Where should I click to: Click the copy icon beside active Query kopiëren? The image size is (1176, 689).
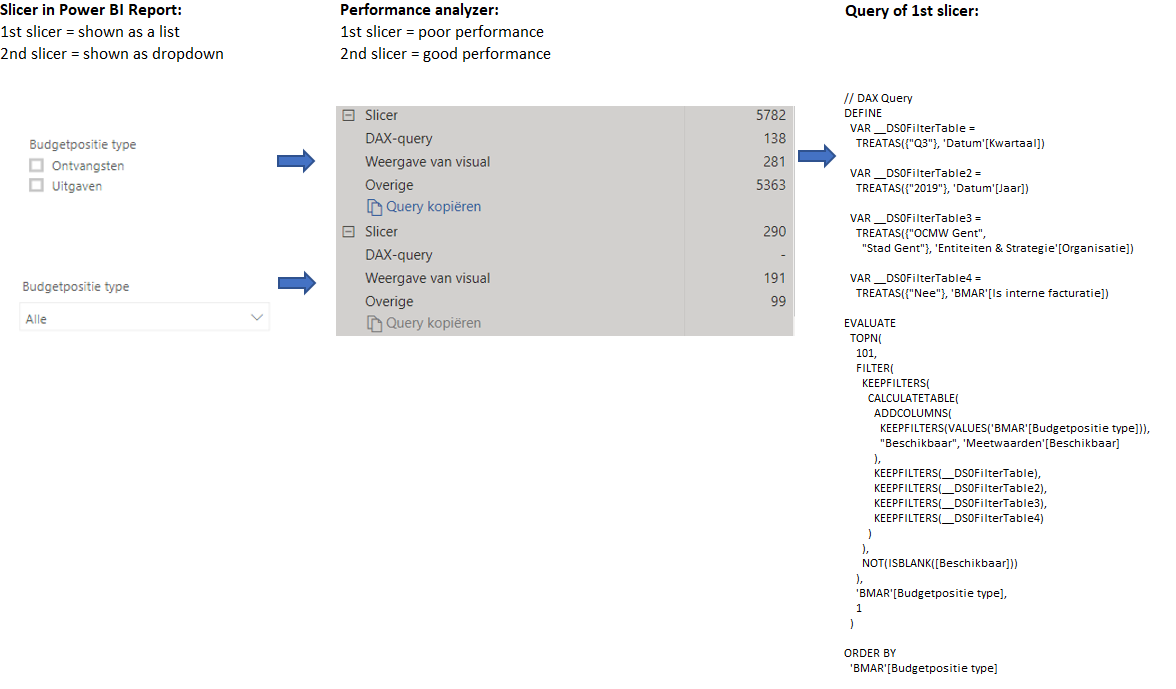(x=374, y=207)
